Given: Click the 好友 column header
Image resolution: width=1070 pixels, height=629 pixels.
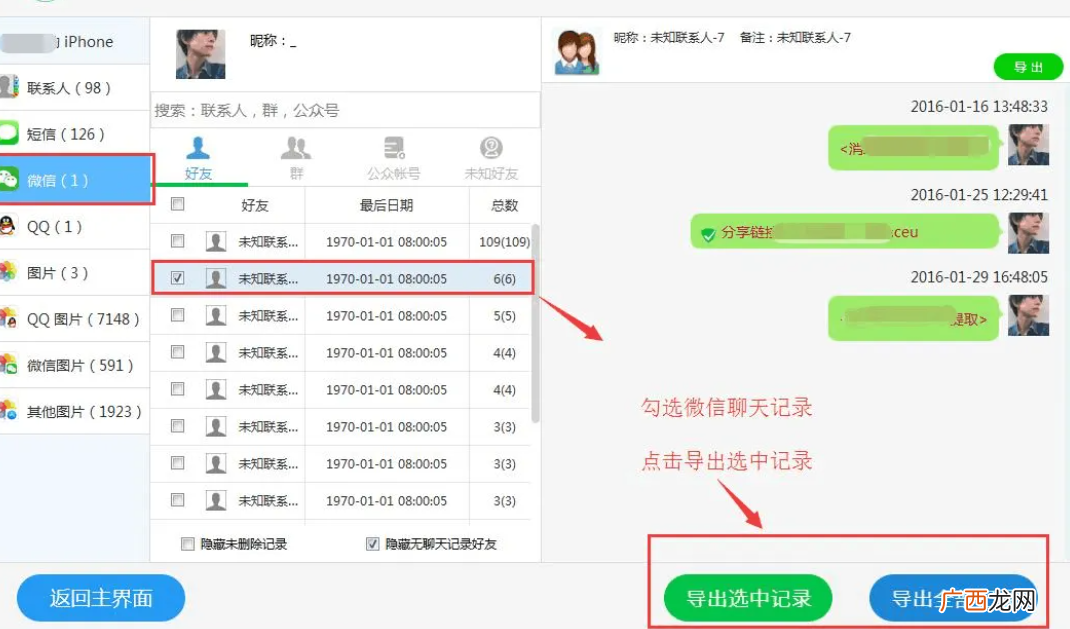Looking at the screenshot, I should click(255, 205).
